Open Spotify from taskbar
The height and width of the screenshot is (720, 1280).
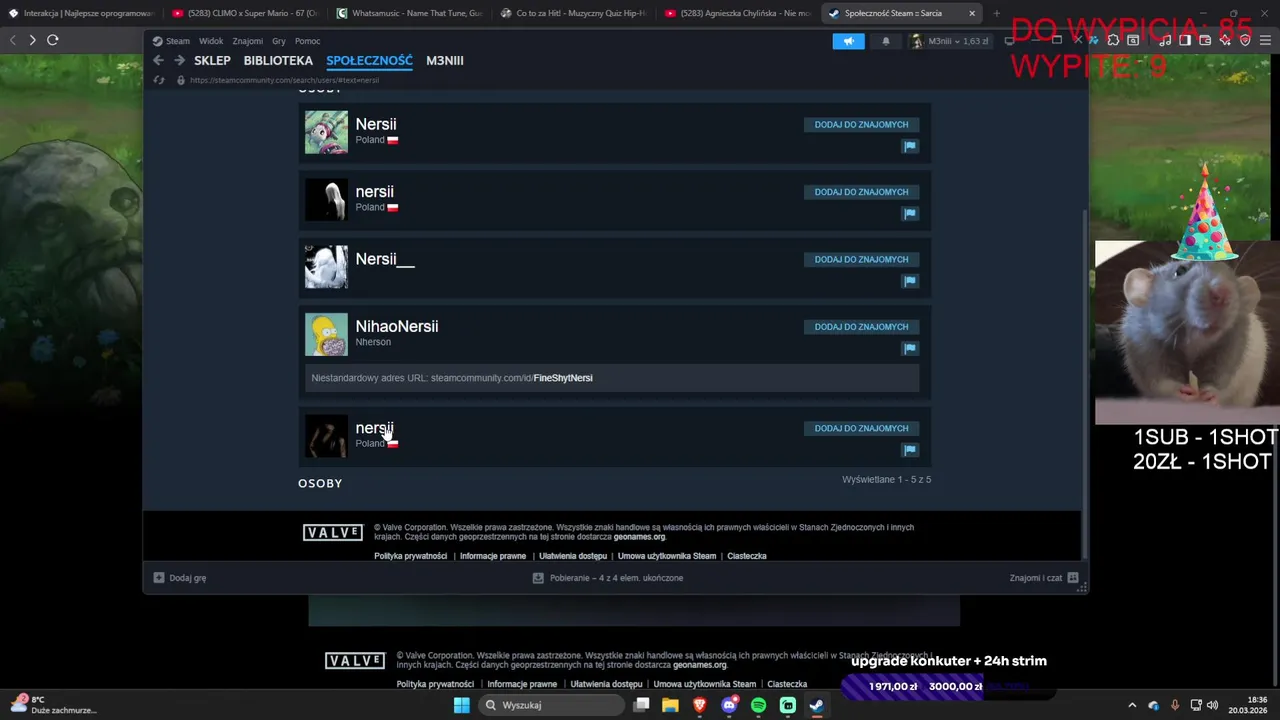click(x=758, y=705)
